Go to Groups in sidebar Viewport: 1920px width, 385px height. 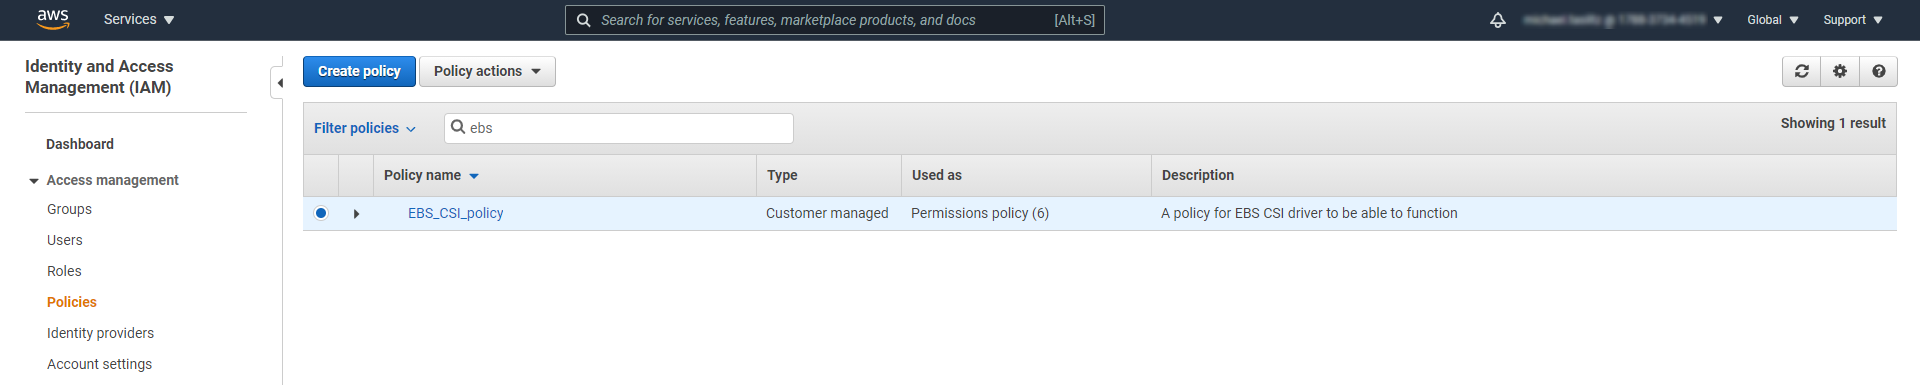[x=69, y=209]
